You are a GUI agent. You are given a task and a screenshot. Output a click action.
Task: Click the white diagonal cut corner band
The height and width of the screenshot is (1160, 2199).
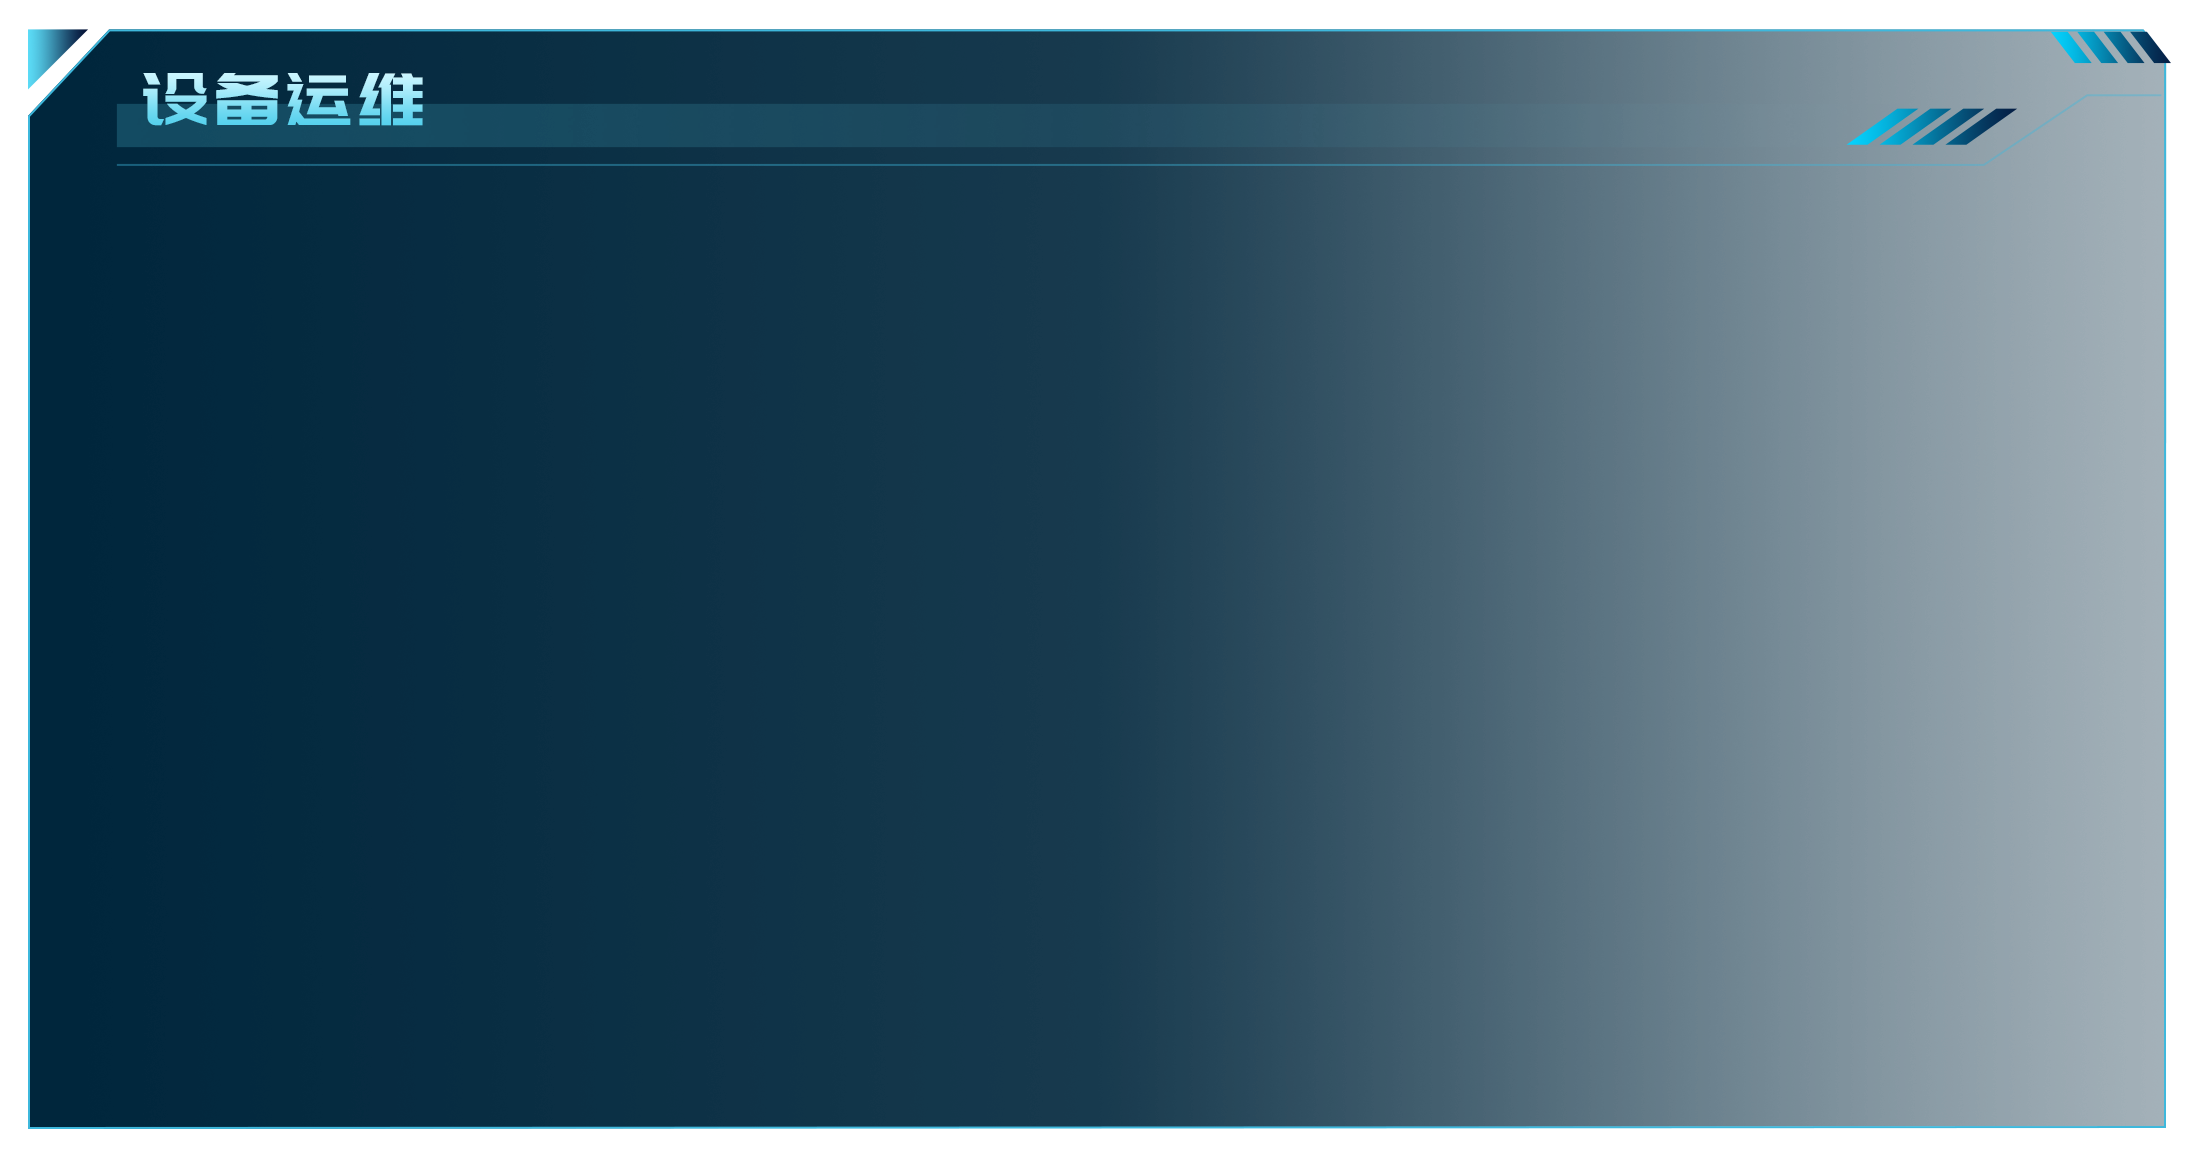click(x=68, y=72)
